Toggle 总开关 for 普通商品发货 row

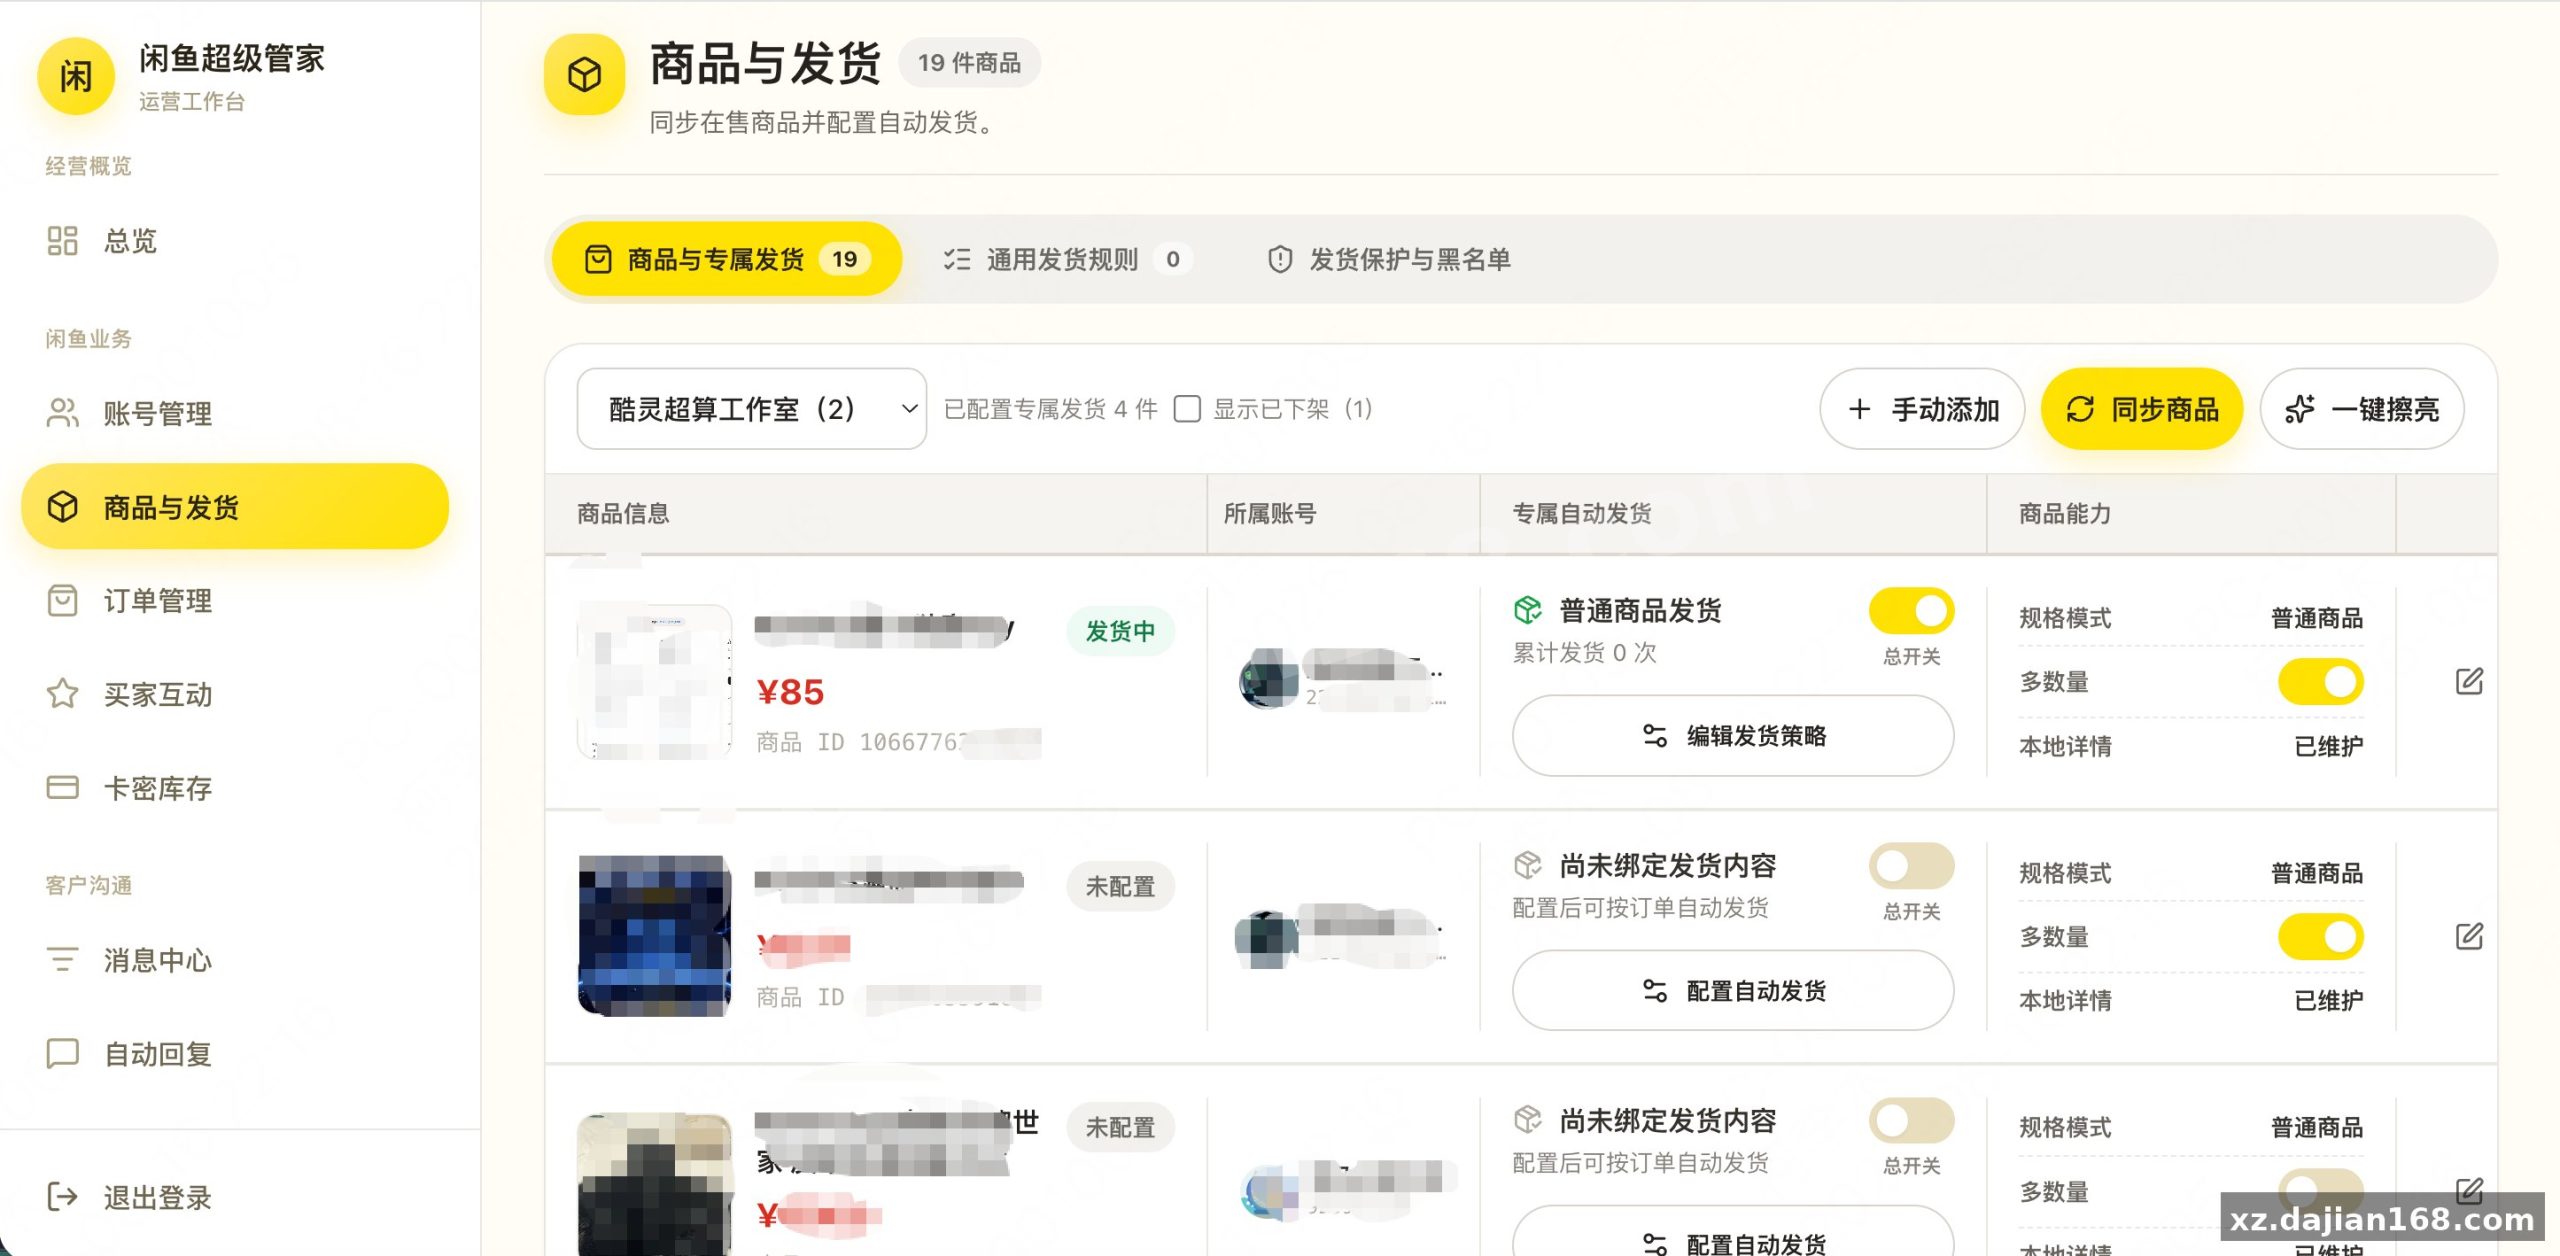click(1911, 611)
